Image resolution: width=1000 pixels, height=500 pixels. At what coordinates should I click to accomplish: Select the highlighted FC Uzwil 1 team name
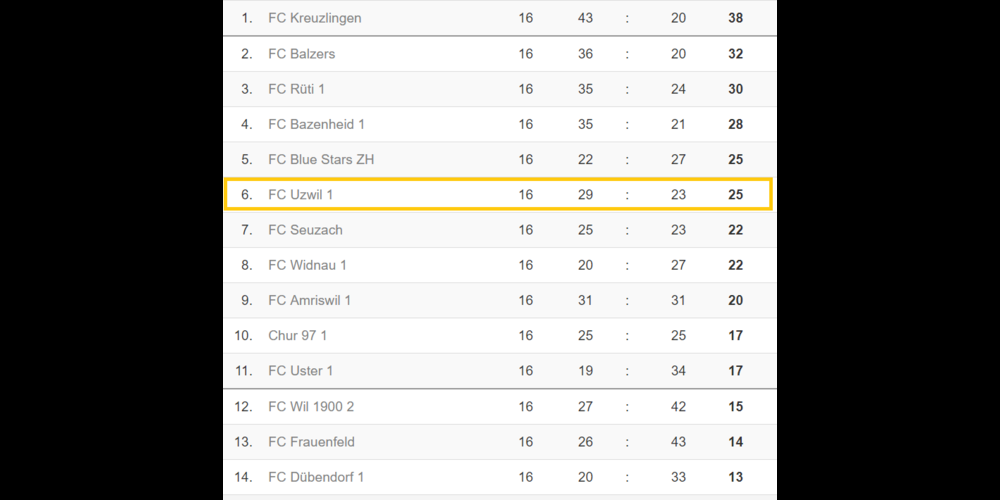click(x=300, y=195)
